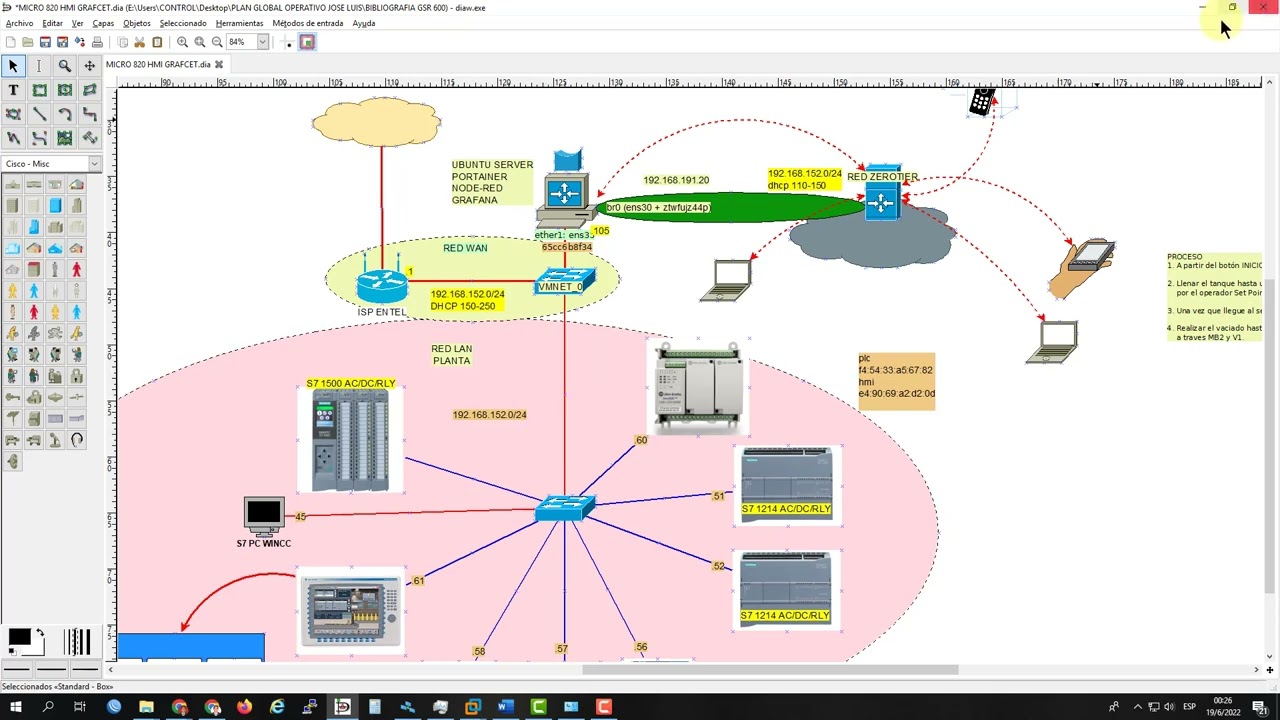
Task: Click the Export diagram icon
Action: click(79, 42)
